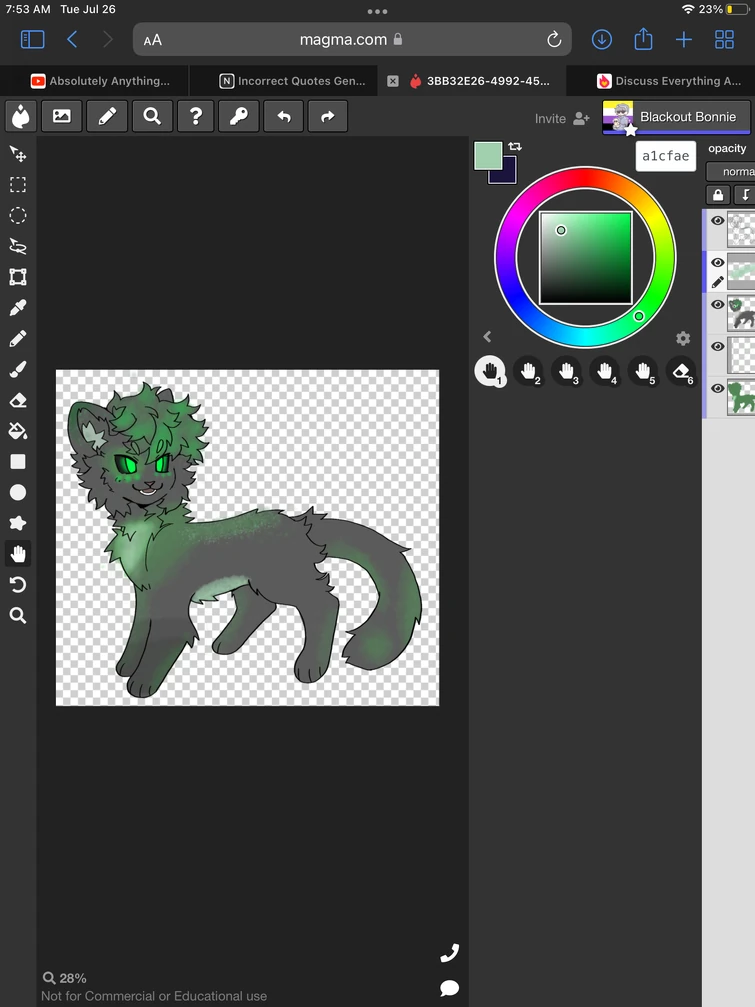Open Safari share sheet
This screenshot has height=1007, width=755.
tap(643, 39)
